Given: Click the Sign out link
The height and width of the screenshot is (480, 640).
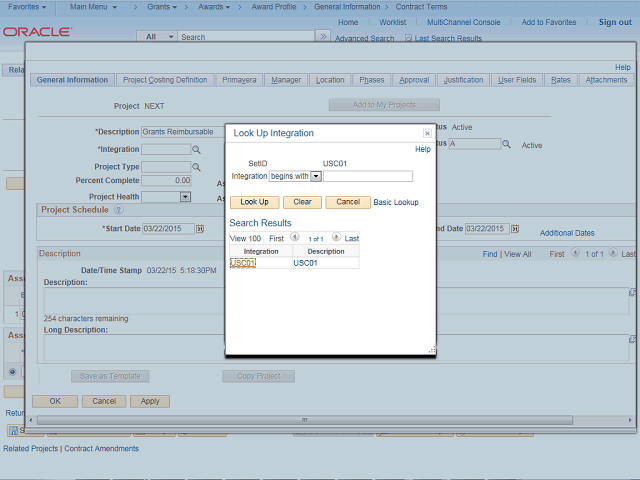Looking at the screenshot, I should pyautogui.click(x=615, y=22).
